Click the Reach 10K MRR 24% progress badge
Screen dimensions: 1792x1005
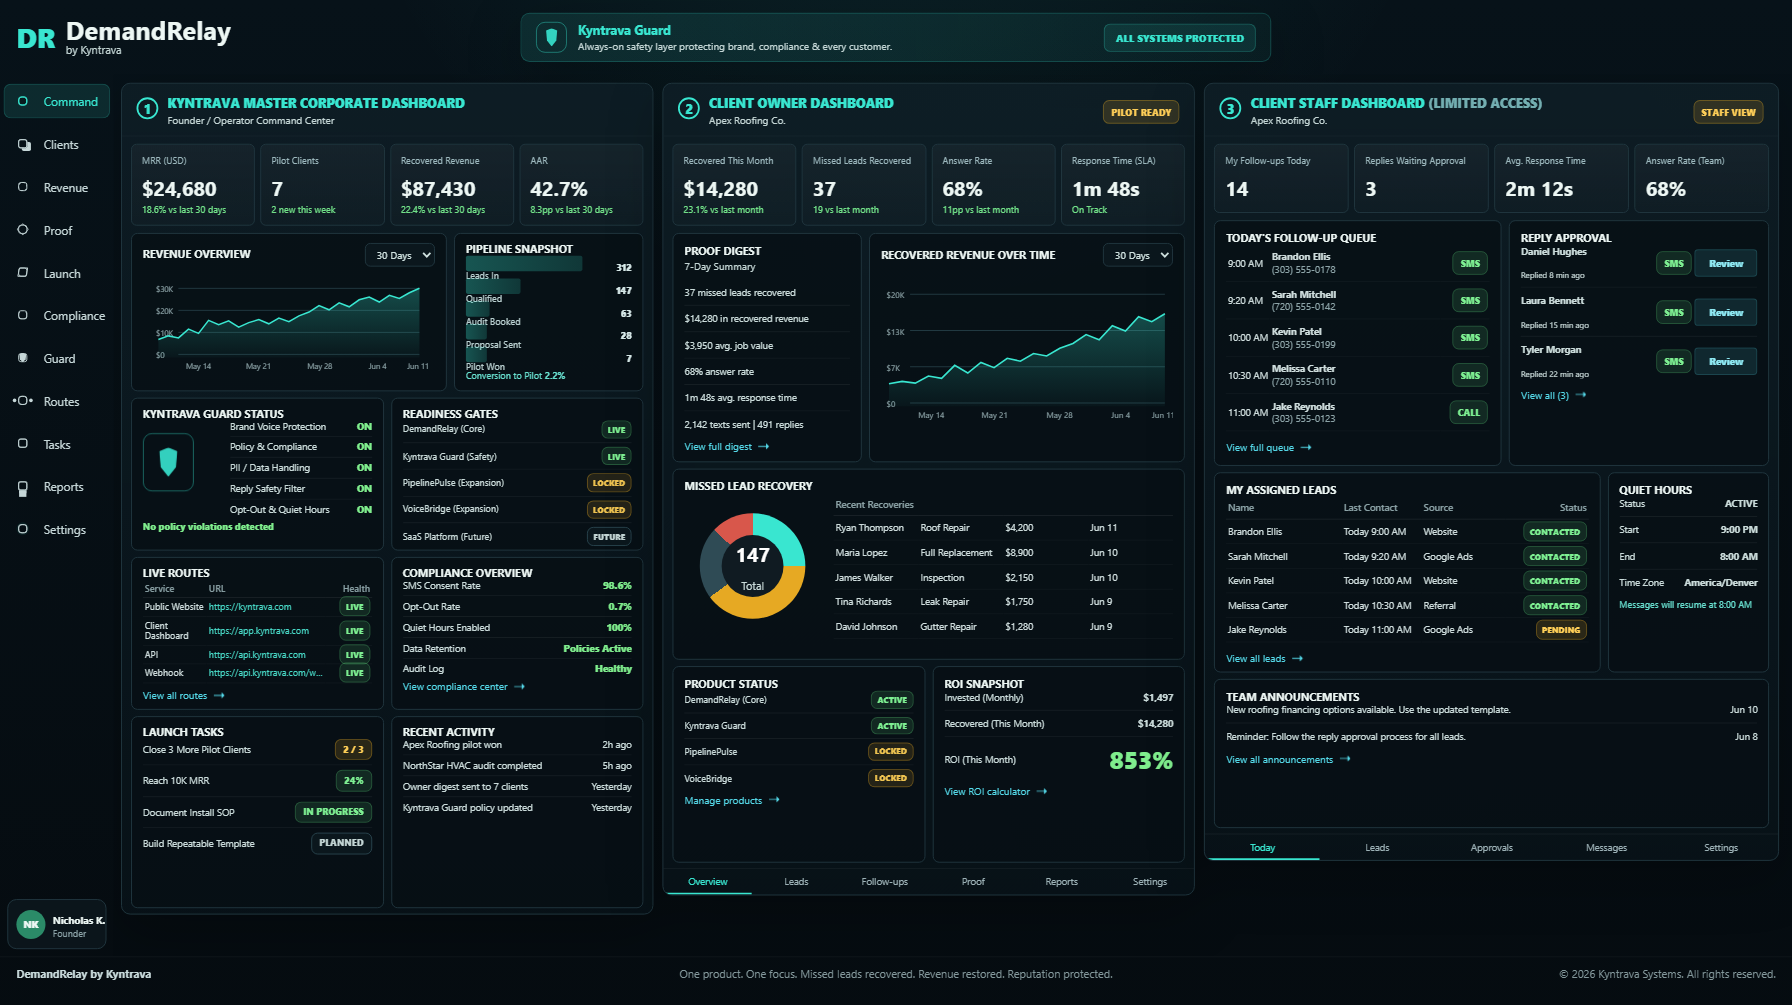[x=353, y=781]
